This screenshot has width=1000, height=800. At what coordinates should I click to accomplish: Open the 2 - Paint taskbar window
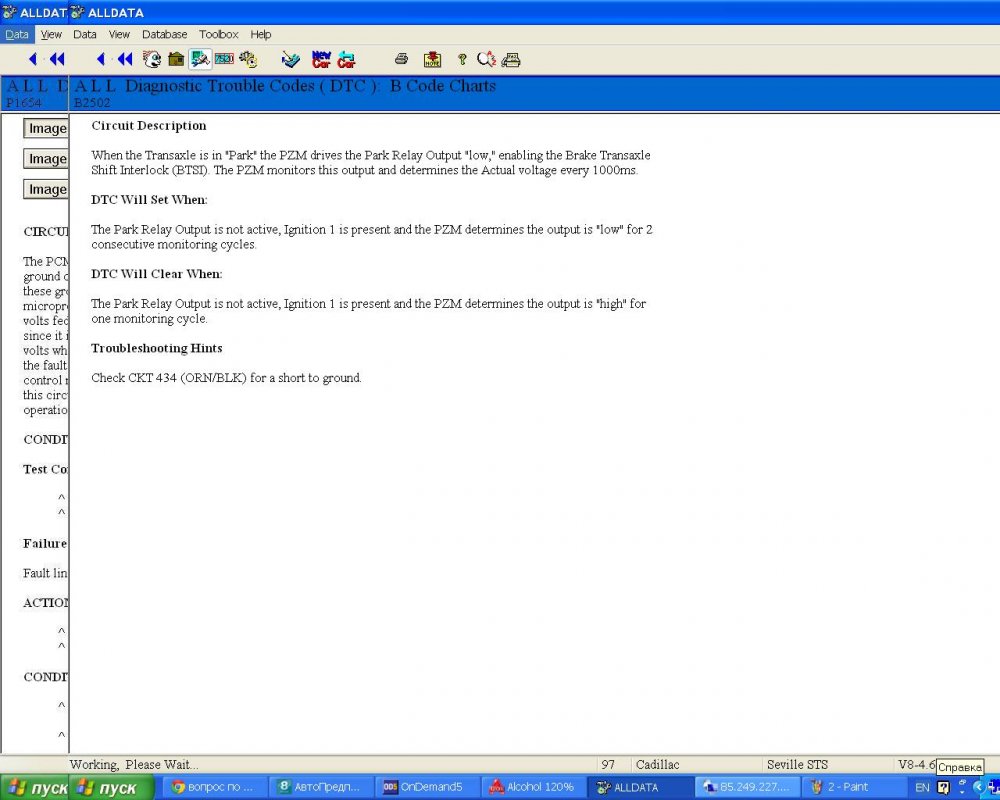point(845,787)
